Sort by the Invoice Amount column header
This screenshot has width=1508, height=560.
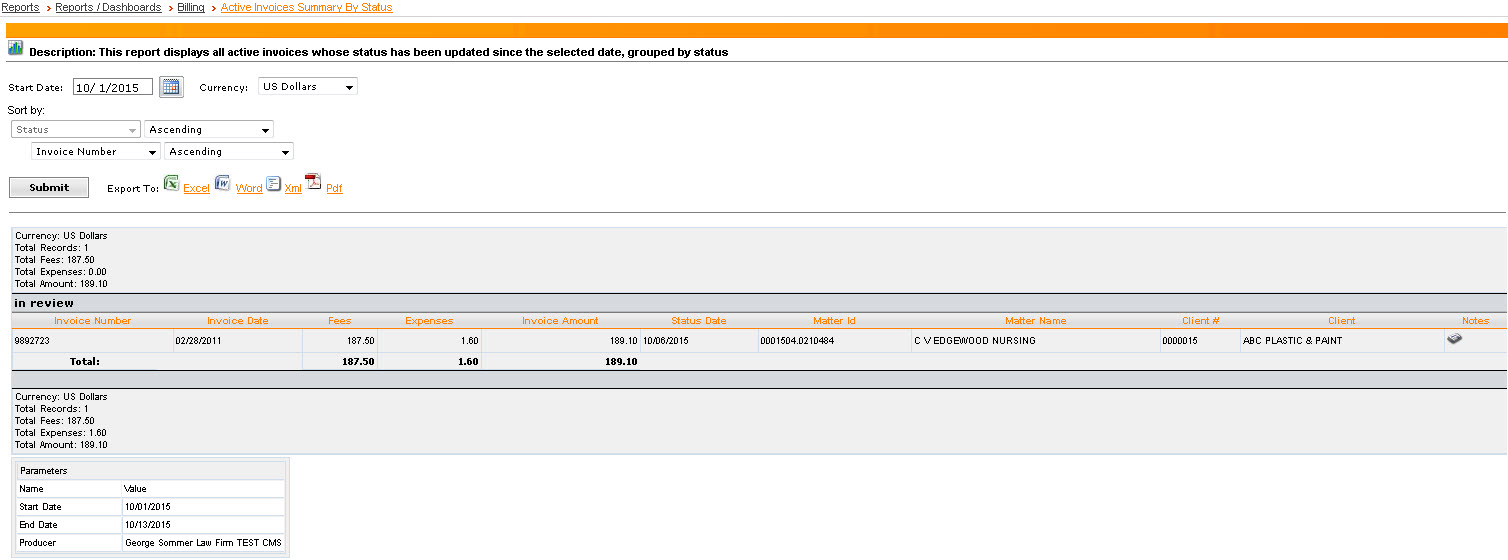[560, 321]
